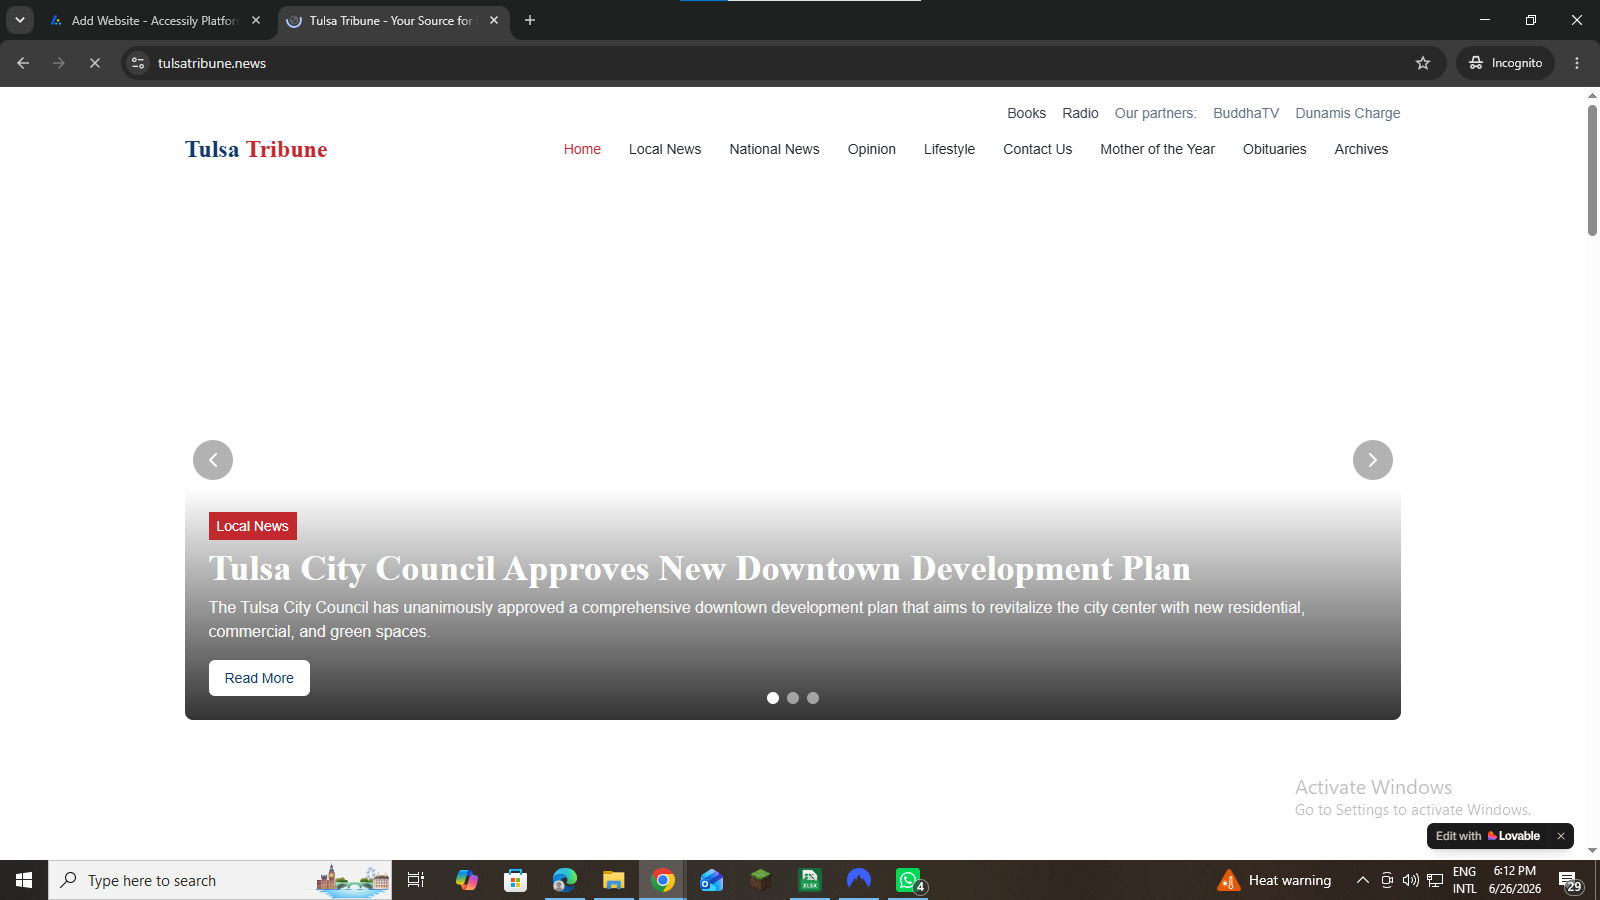Show hidden system tray icons
The height and width of the screenshot is (900, 1600).
pyautogui.click(x=1362, y=880)
